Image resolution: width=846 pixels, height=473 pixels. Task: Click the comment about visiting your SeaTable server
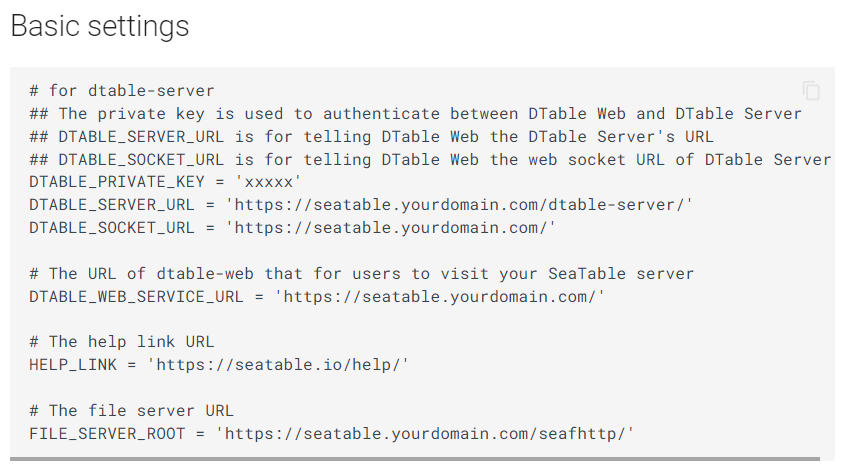[x=361, y=274]
